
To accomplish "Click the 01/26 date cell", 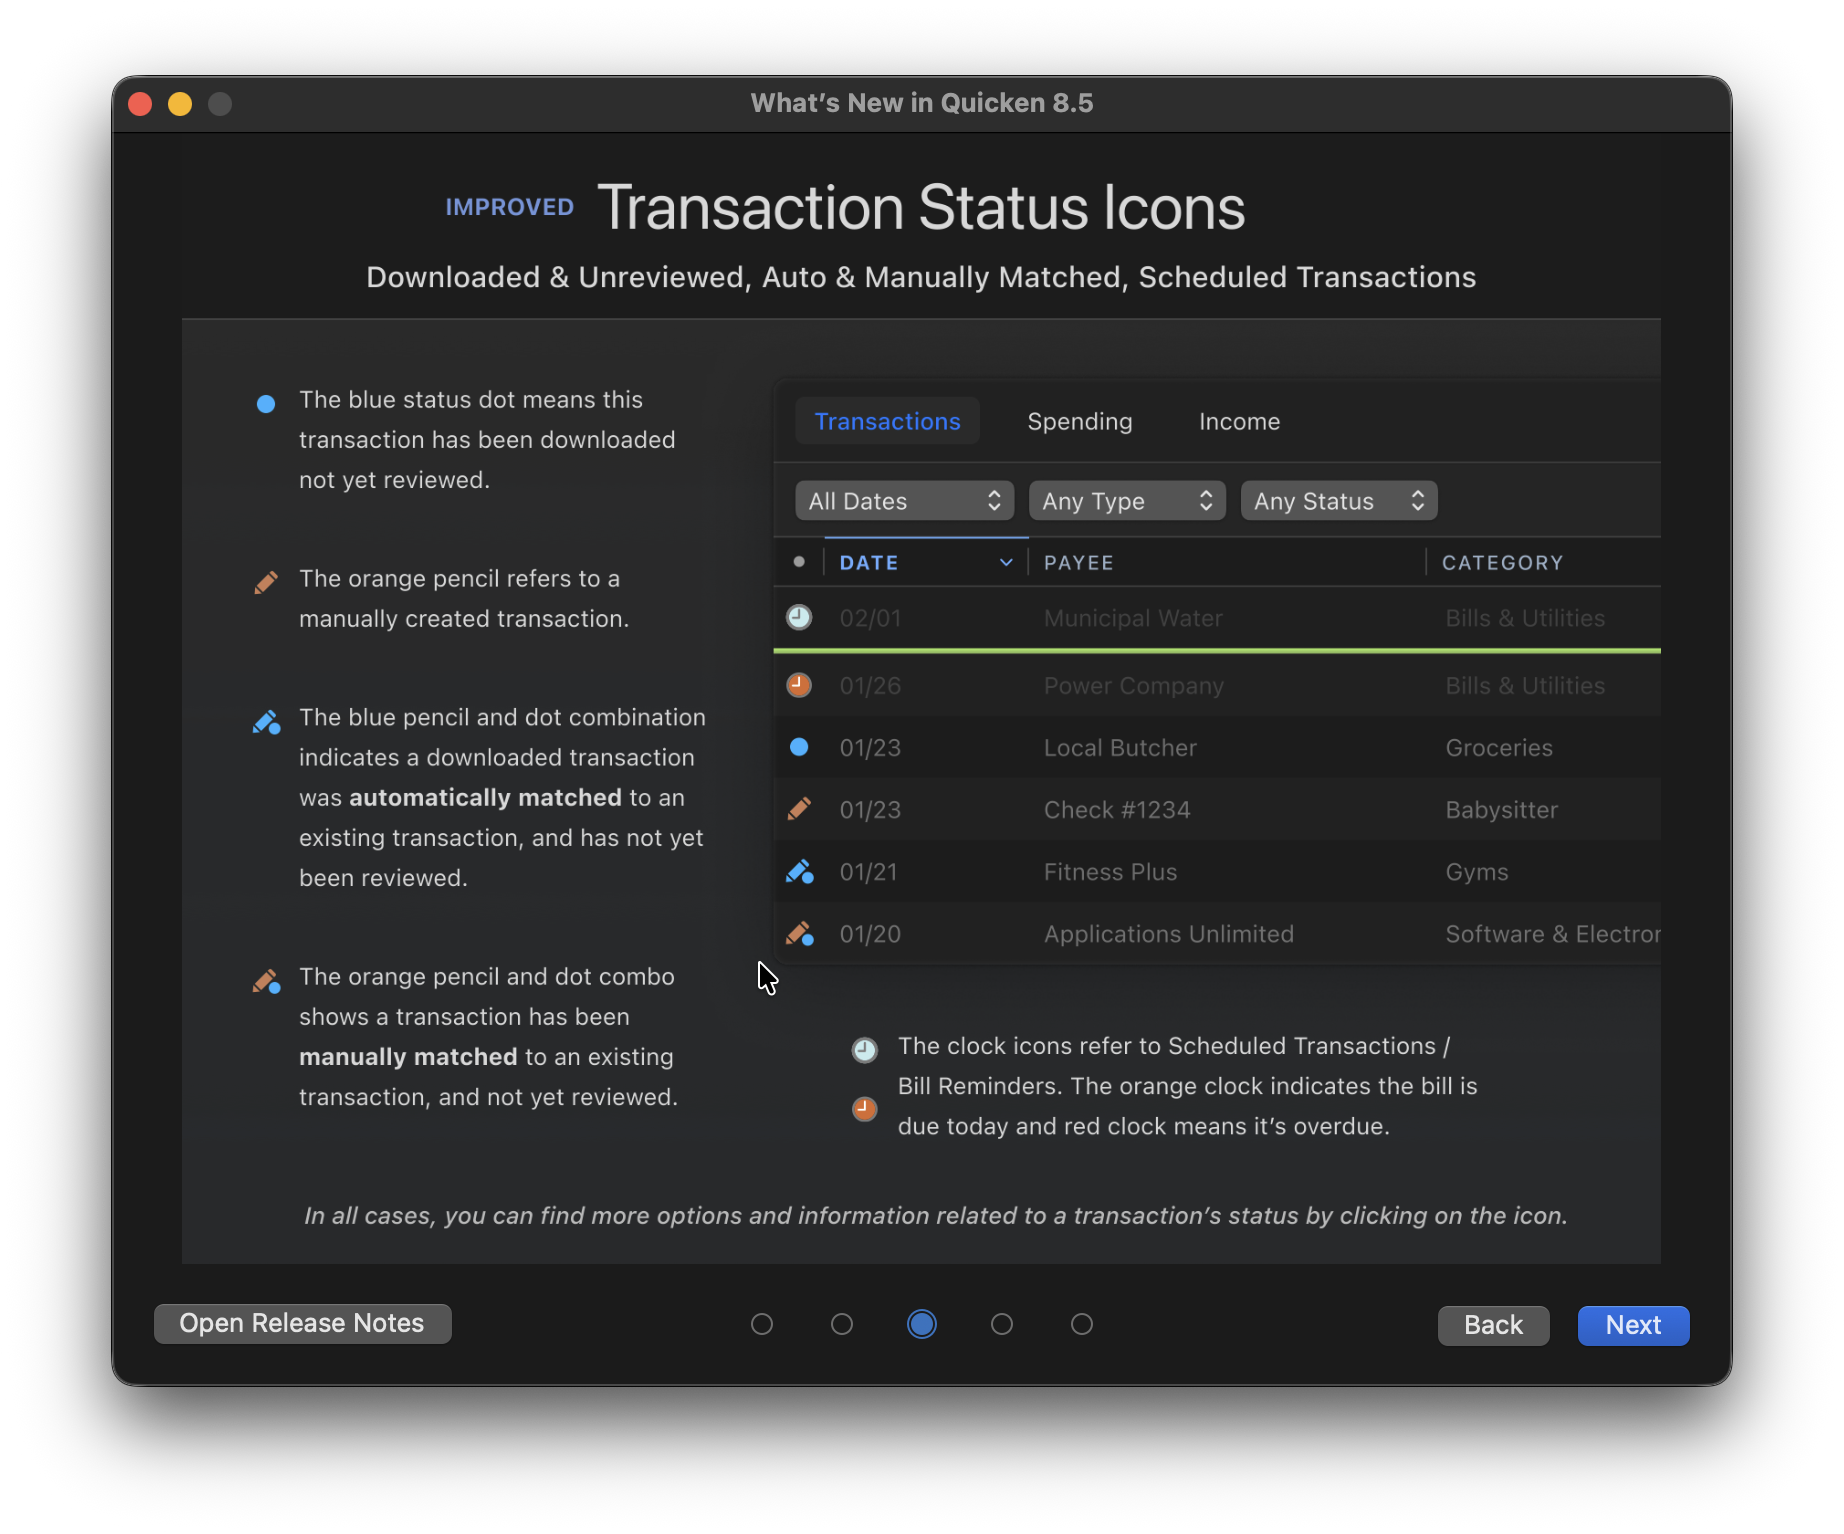I will point(871,686).
